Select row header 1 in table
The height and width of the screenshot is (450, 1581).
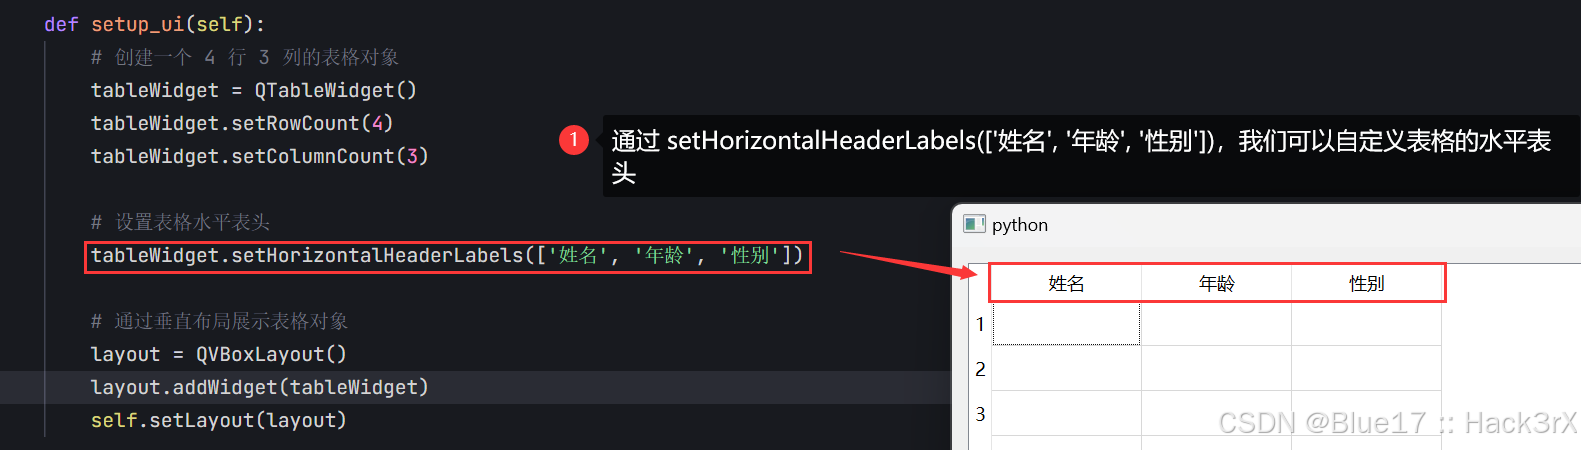click(x=980, y=324)
